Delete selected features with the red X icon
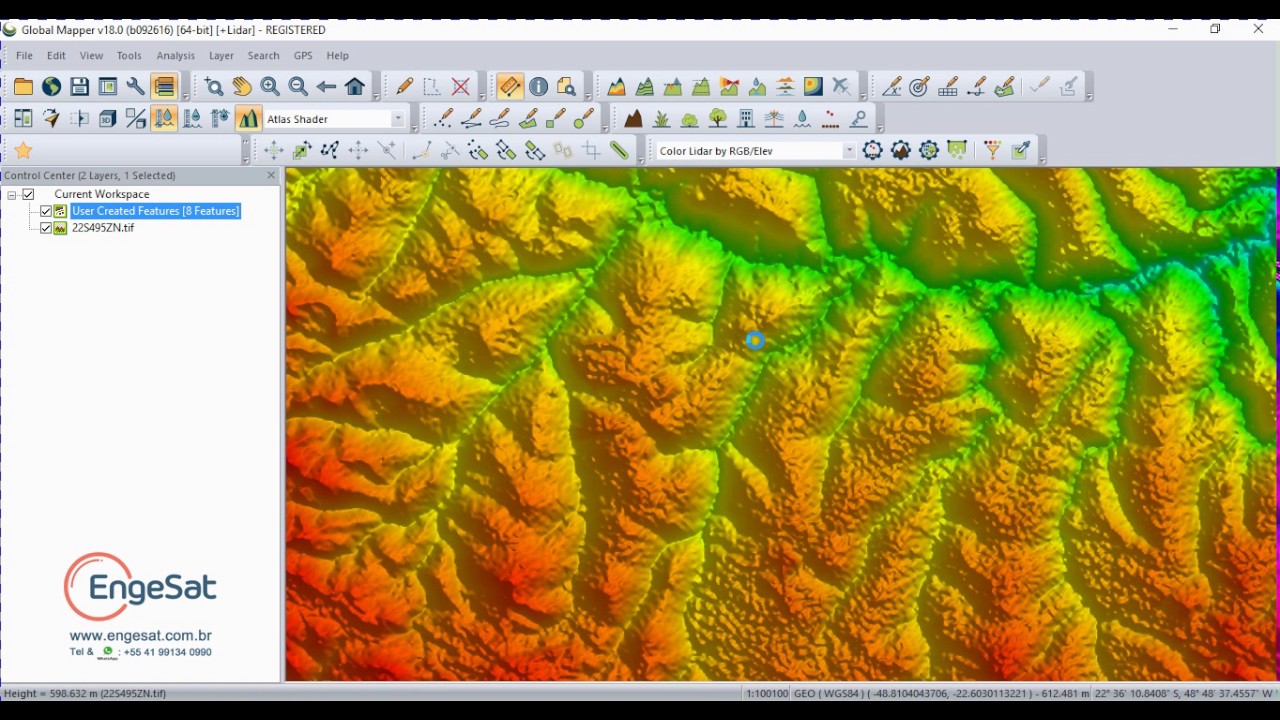This screenshot has height=720, width=1280. [460, 87]
